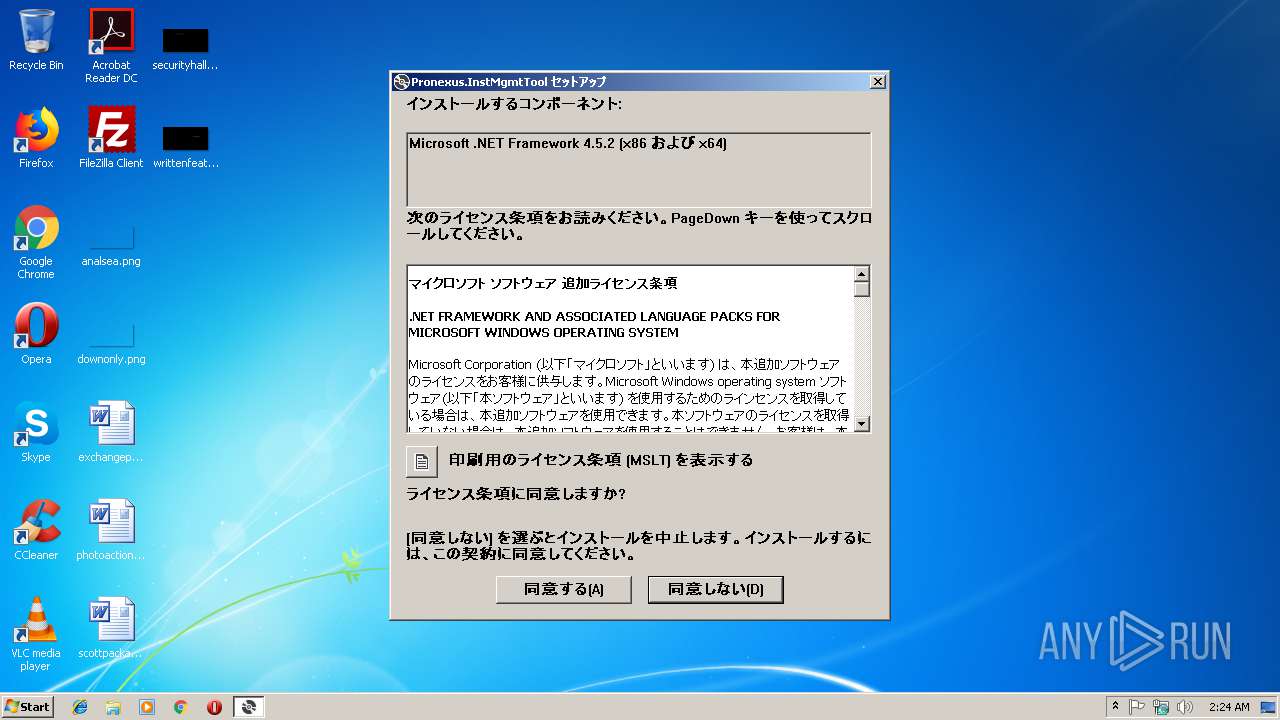This screenshot has height=720, width=1280.
Task: Open printable license terms document icon
Action: pyautogui.click(x=422, y=461)
